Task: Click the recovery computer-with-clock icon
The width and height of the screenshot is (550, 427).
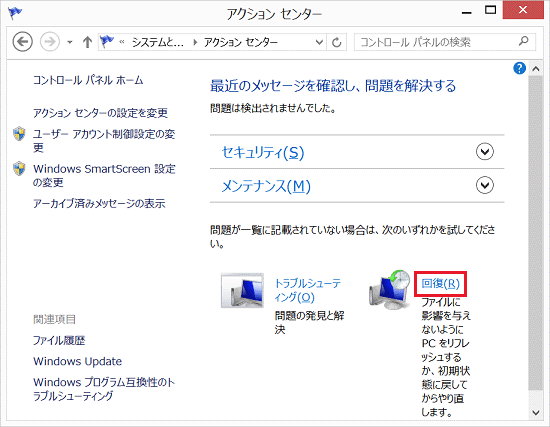Action: (x=389, y=290)
